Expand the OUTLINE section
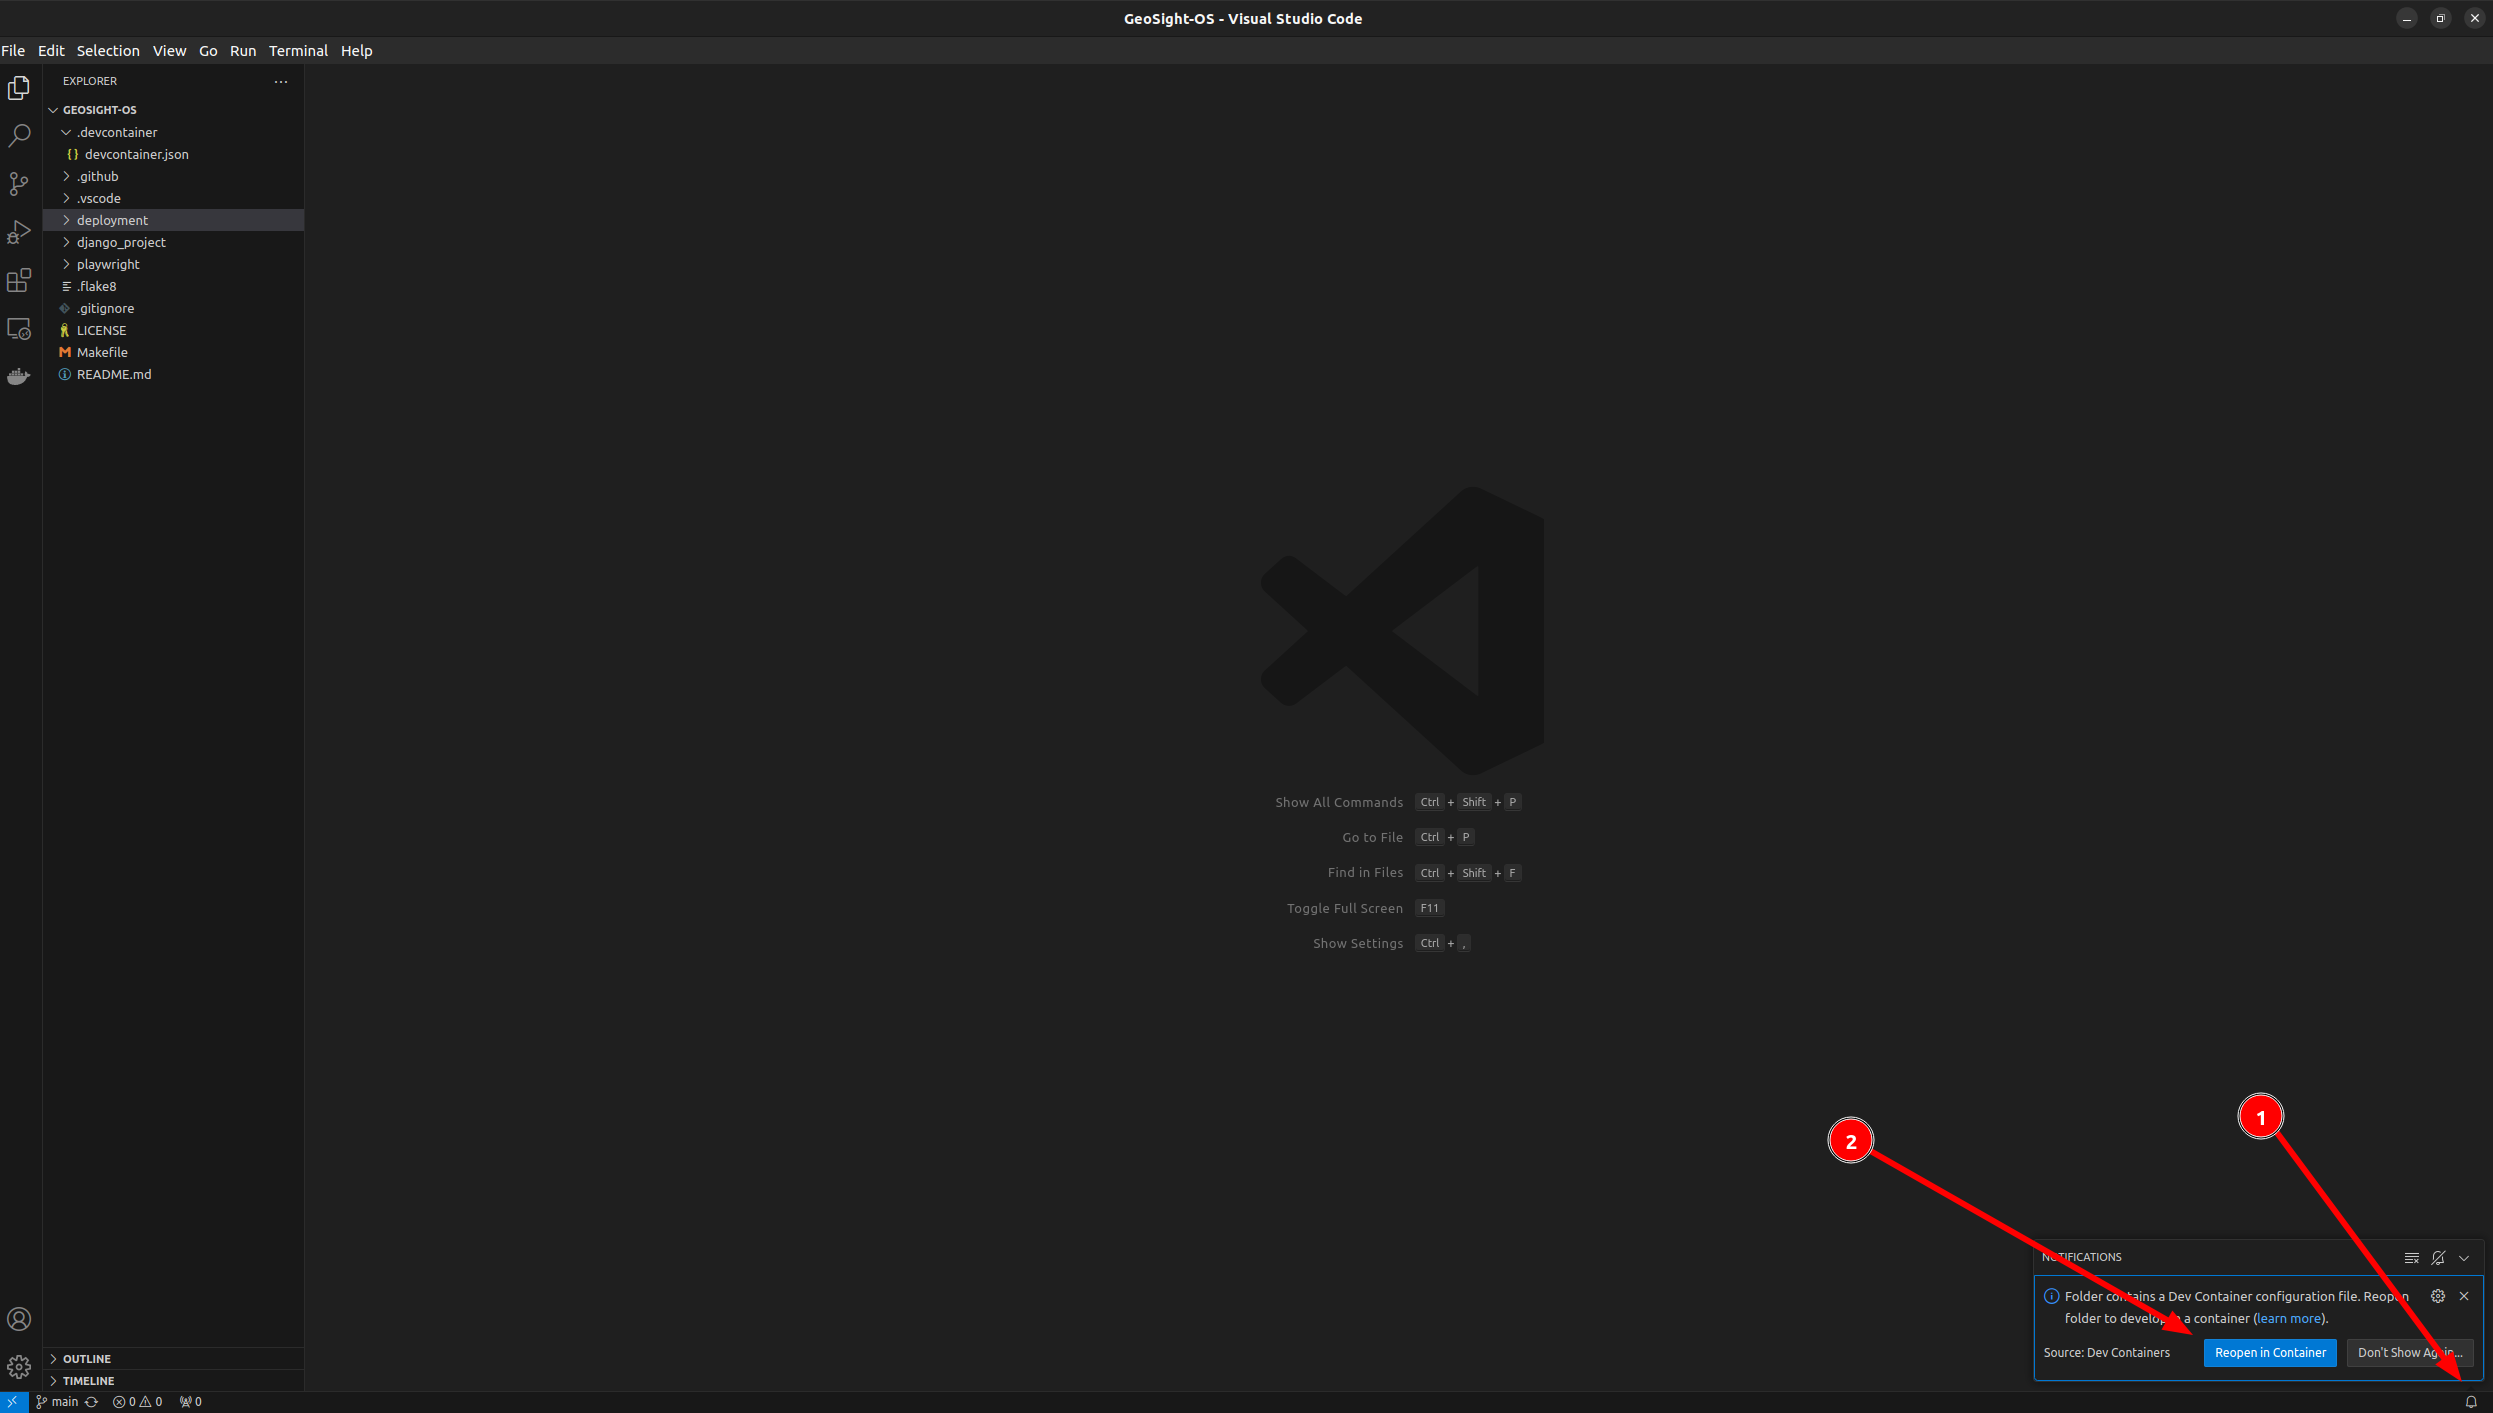The image size is (2493, 1413). (173, 1359)
